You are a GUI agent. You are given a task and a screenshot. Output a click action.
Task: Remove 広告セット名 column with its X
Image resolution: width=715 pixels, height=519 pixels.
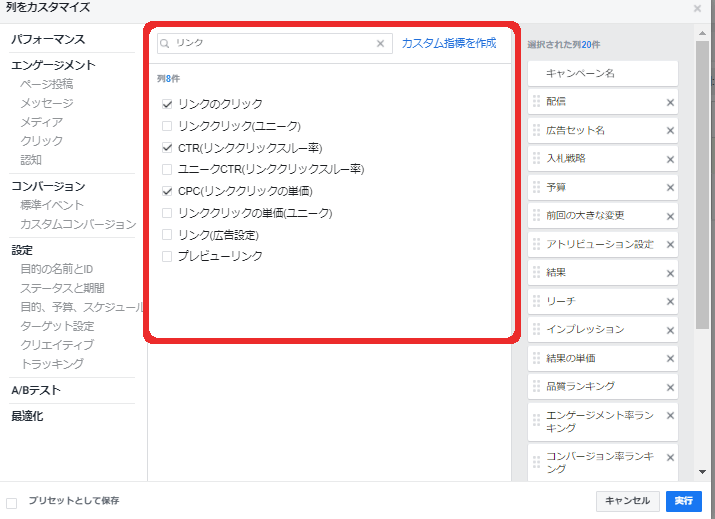[670, 131]
